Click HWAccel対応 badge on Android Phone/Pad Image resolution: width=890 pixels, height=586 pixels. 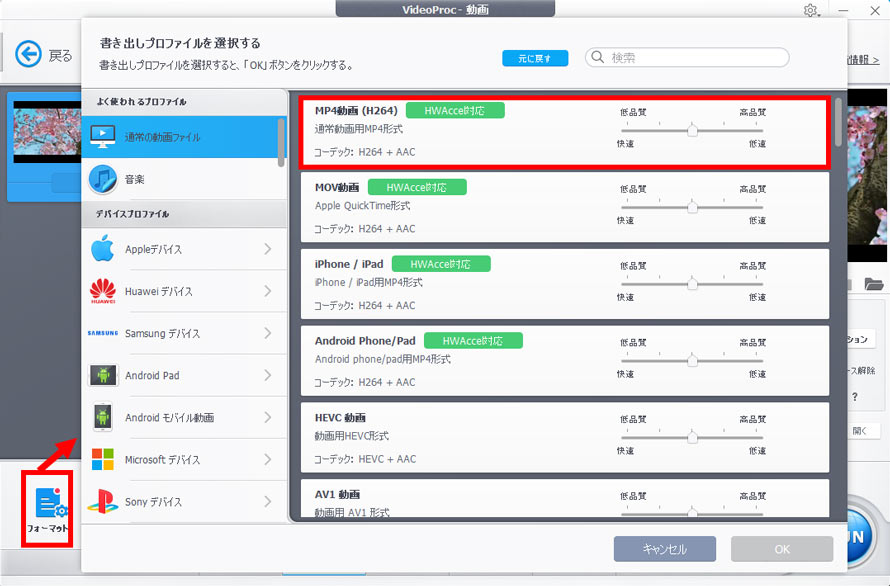tap(473, 341)
